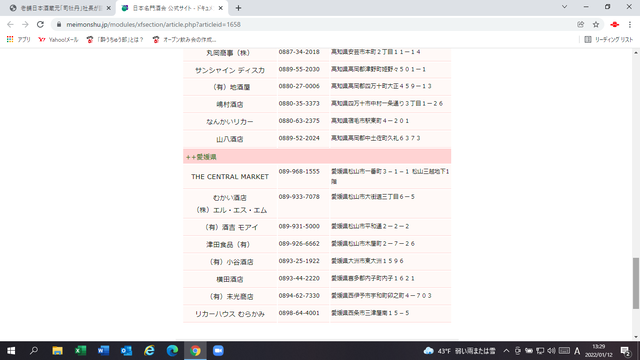Image resolution: width=640 pixels, height=360 pixels.
Task: Open the reading list panel
Action: (609, 40)
